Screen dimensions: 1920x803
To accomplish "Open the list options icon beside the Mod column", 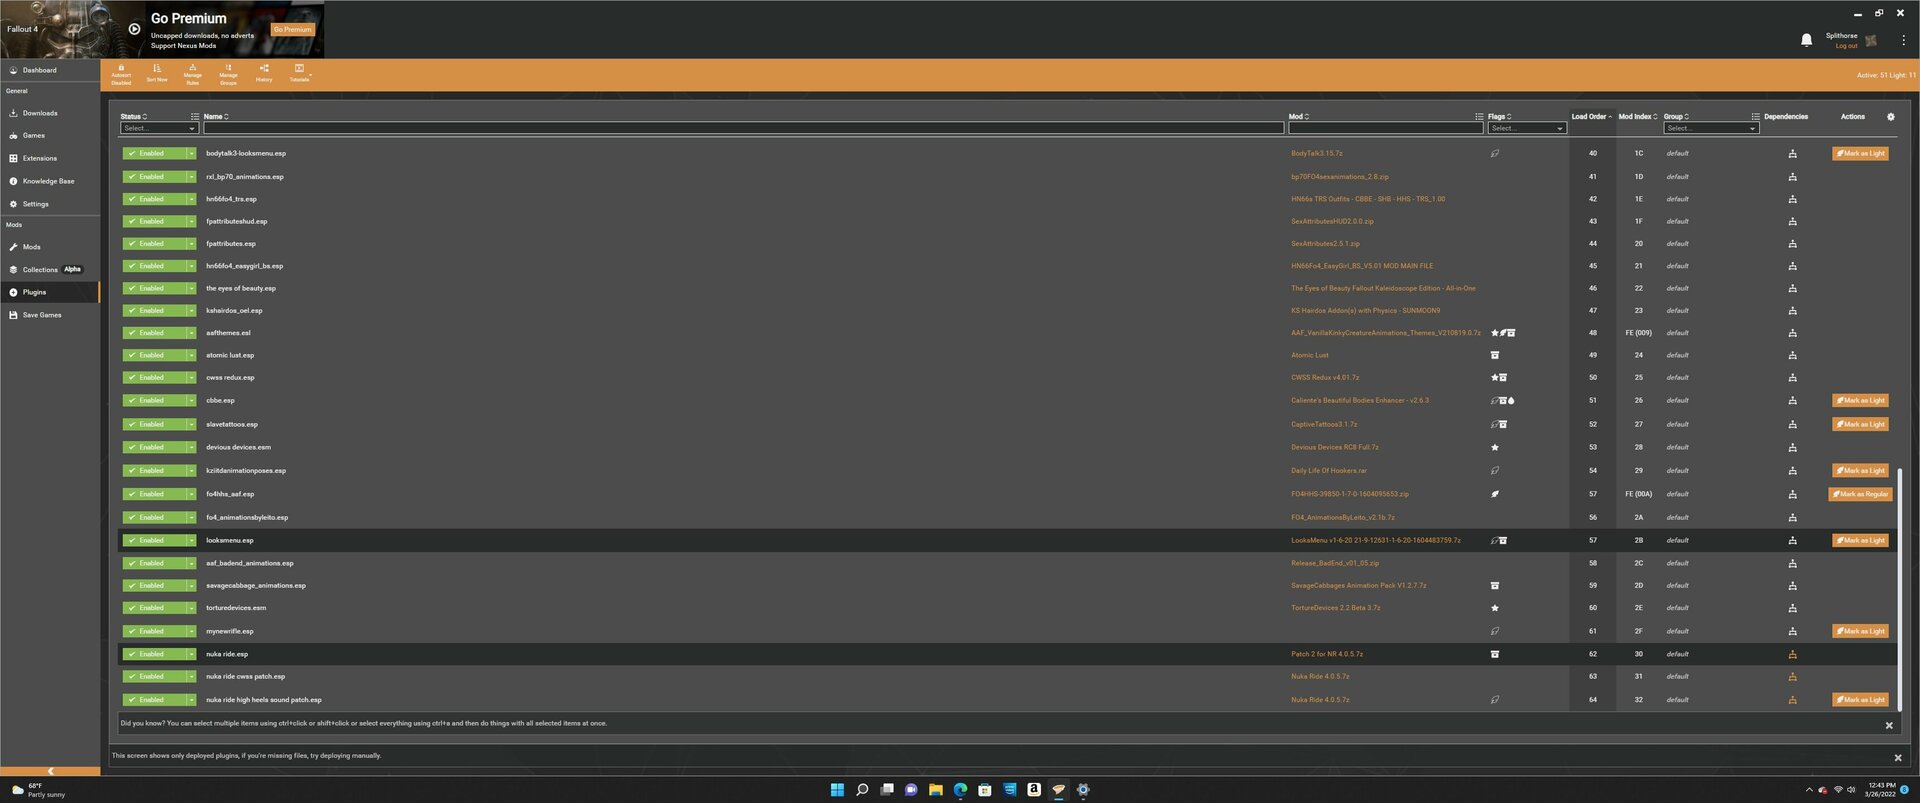I will 1479,117.
